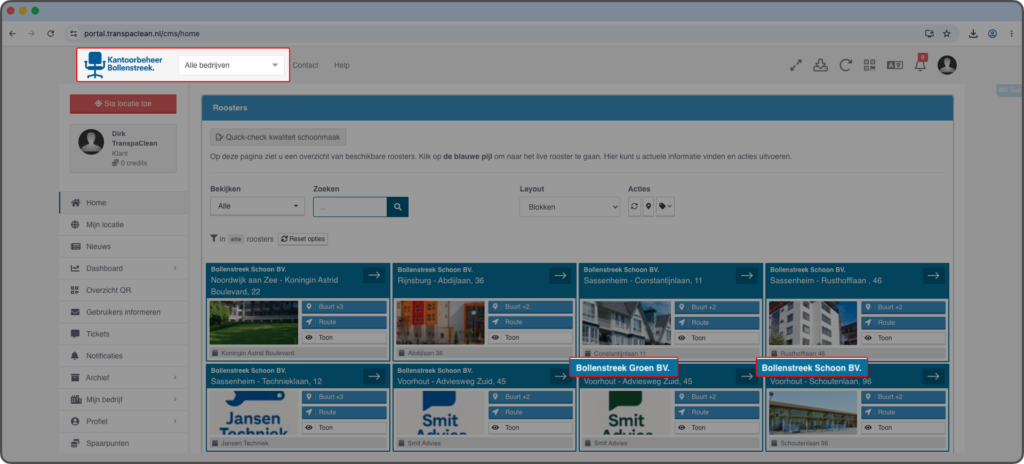Open the Layout dropdown showing Blokken
1024x464 pixels.
[569, 207]
